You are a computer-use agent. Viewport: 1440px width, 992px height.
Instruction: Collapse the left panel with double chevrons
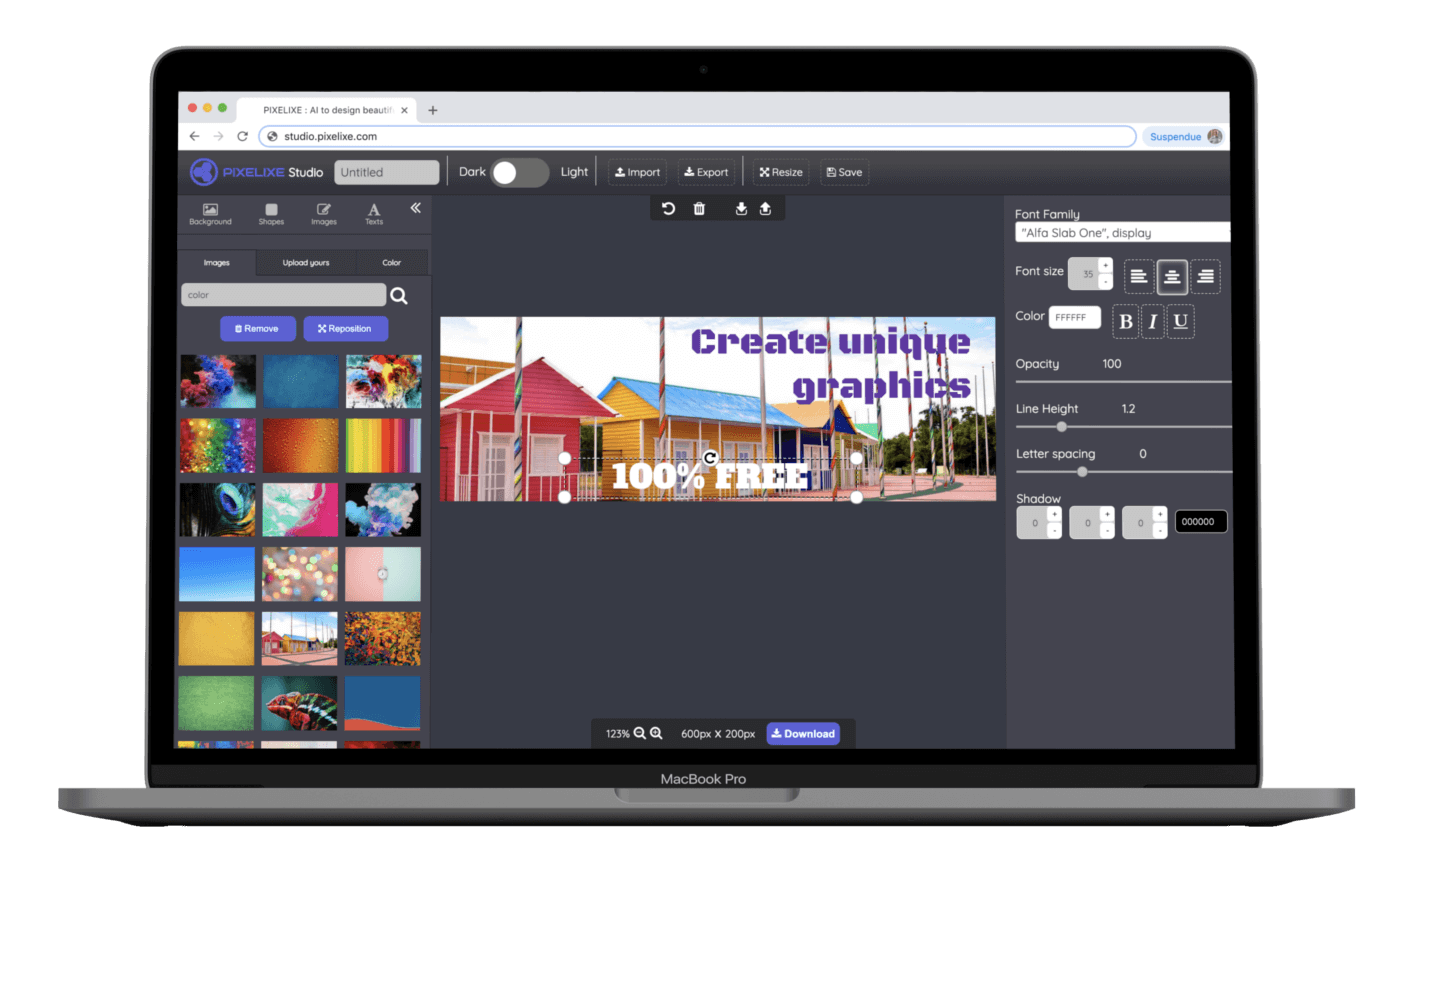(x=415, y=208)
